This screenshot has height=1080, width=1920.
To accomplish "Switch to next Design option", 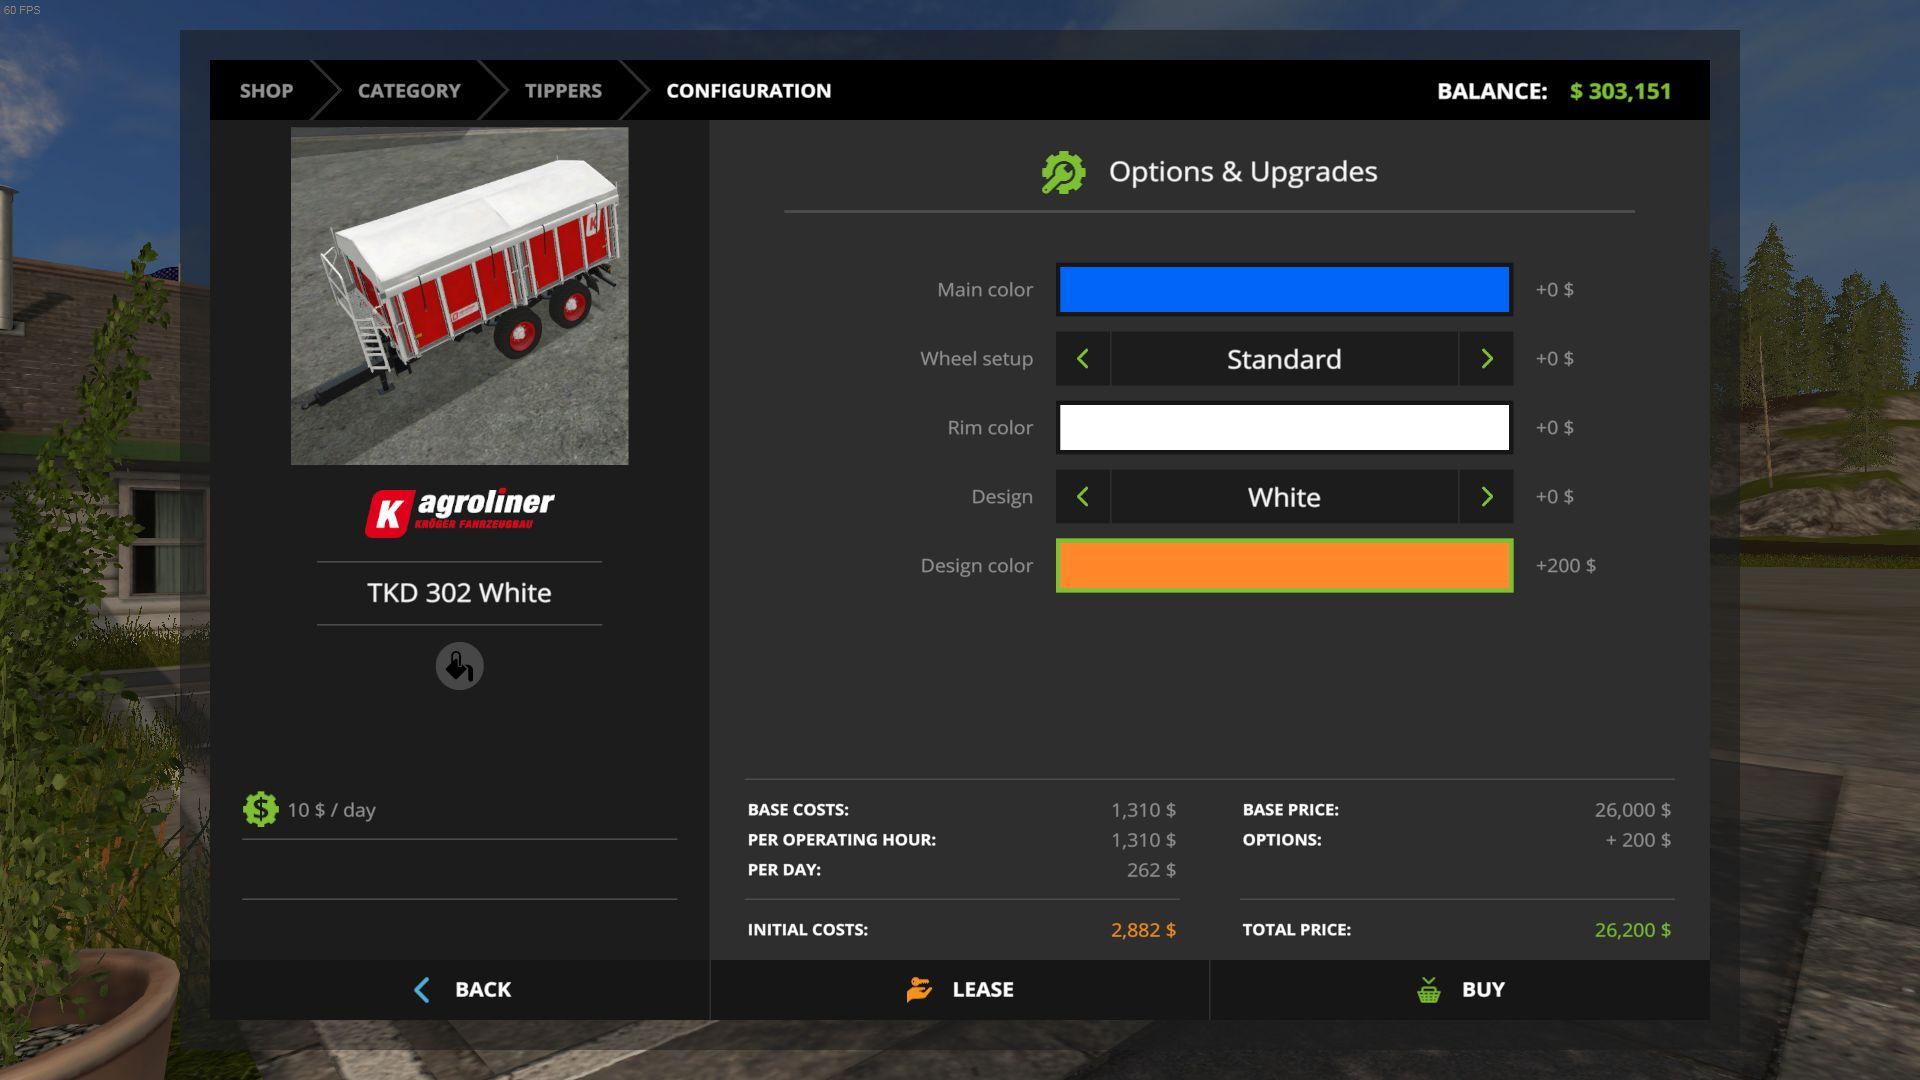I will tap(1486, 497).
